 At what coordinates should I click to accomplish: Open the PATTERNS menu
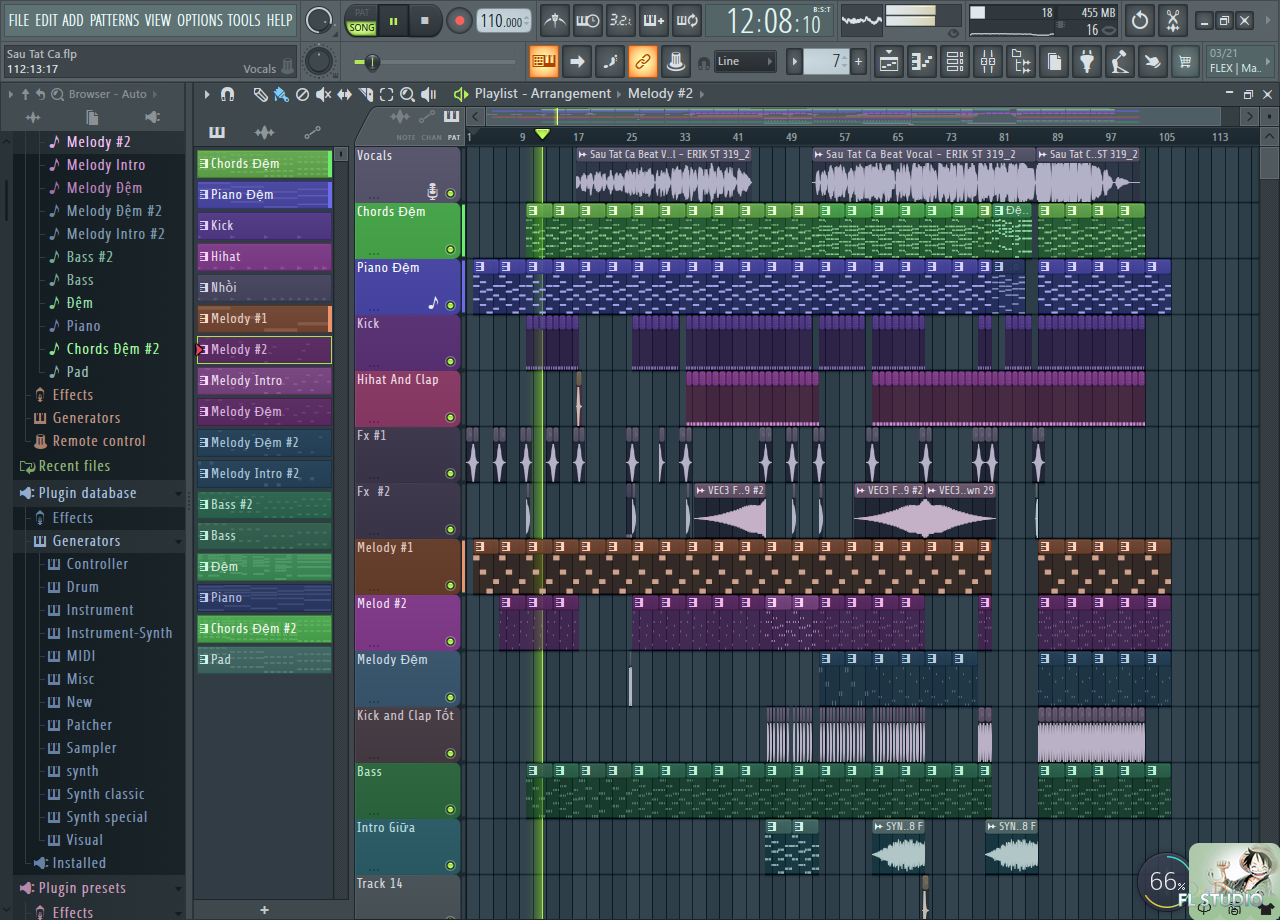[114, 20]
